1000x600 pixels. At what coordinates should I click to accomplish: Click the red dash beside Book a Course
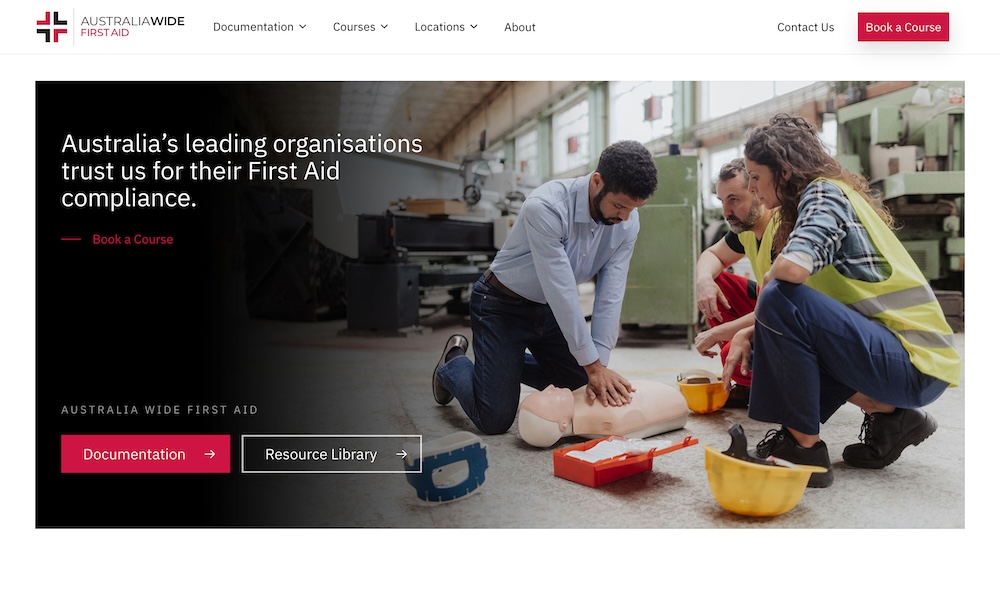click(71, 239)
